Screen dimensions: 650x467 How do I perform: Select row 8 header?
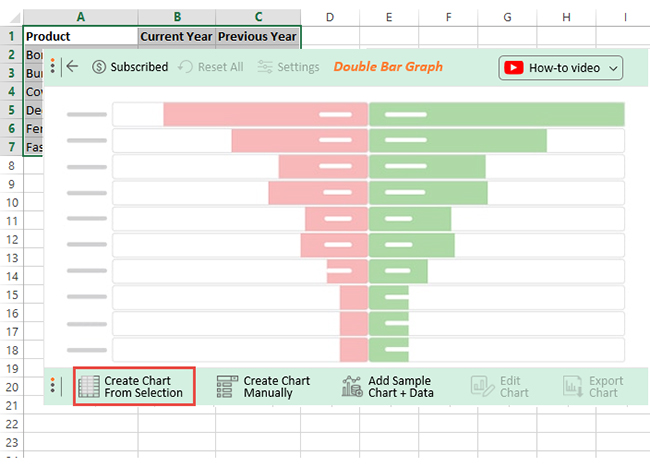[12, 166]
